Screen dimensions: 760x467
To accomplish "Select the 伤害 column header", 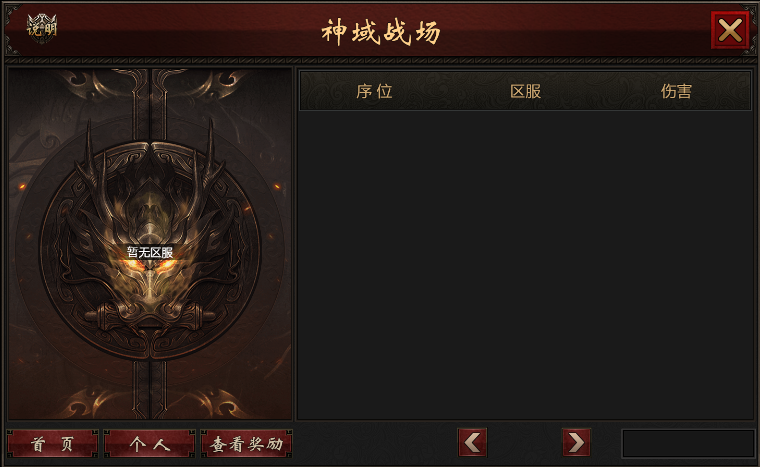I will (676, 91).
